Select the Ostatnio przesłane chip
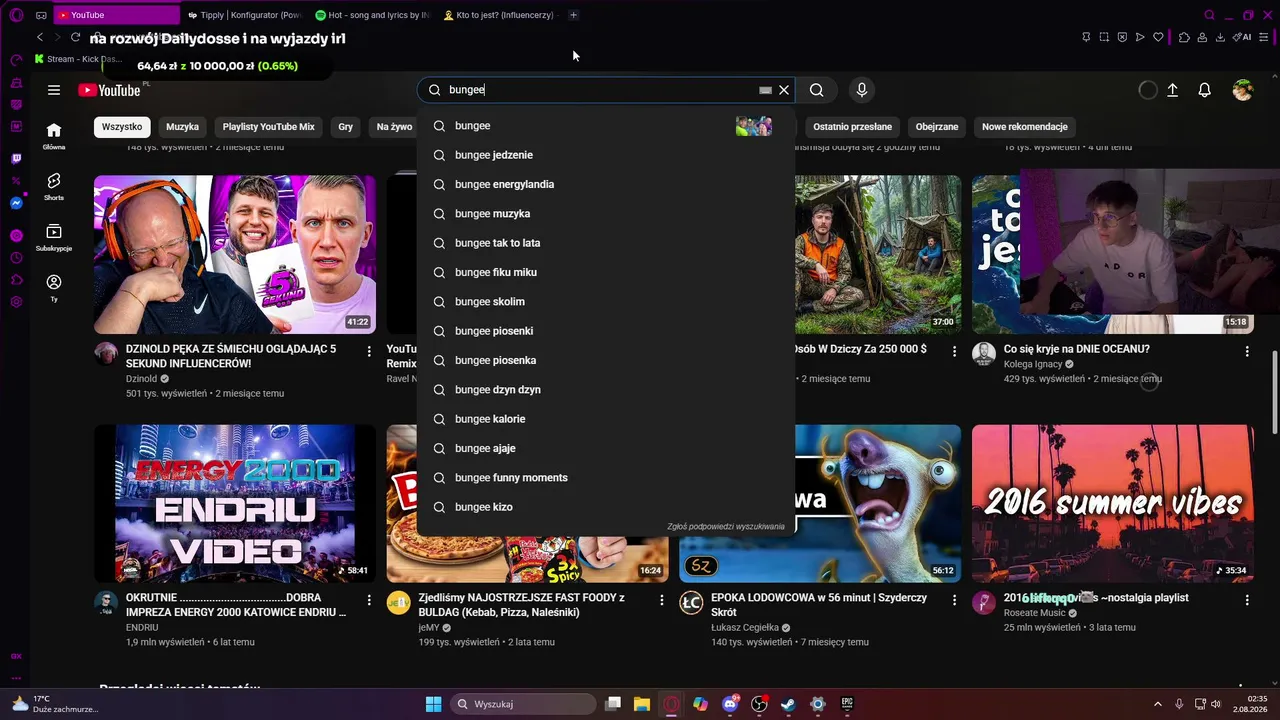This screenshot has height=720, width=1280. 852,127
